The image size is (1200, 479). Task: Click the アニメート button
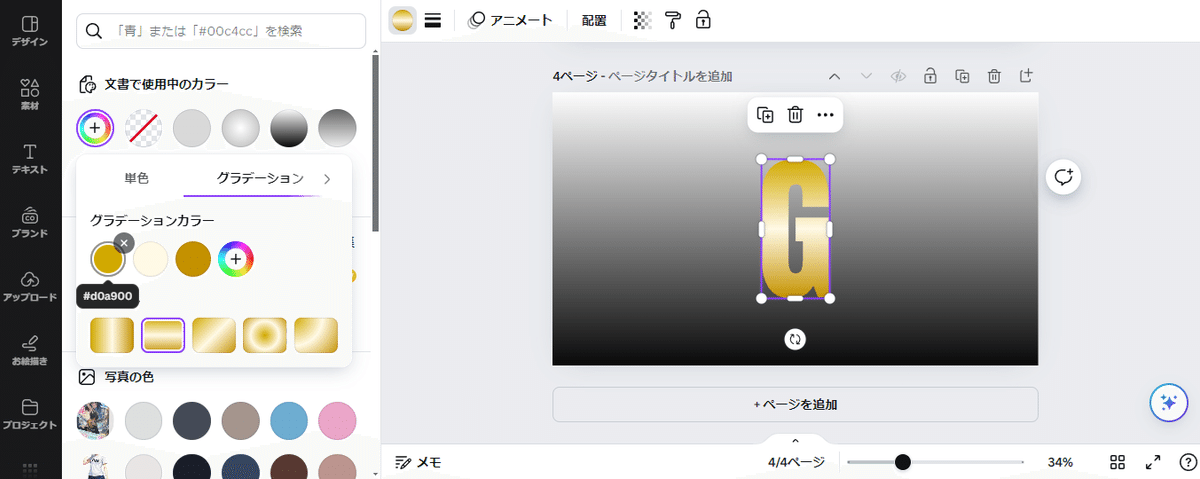click(510, 20)
